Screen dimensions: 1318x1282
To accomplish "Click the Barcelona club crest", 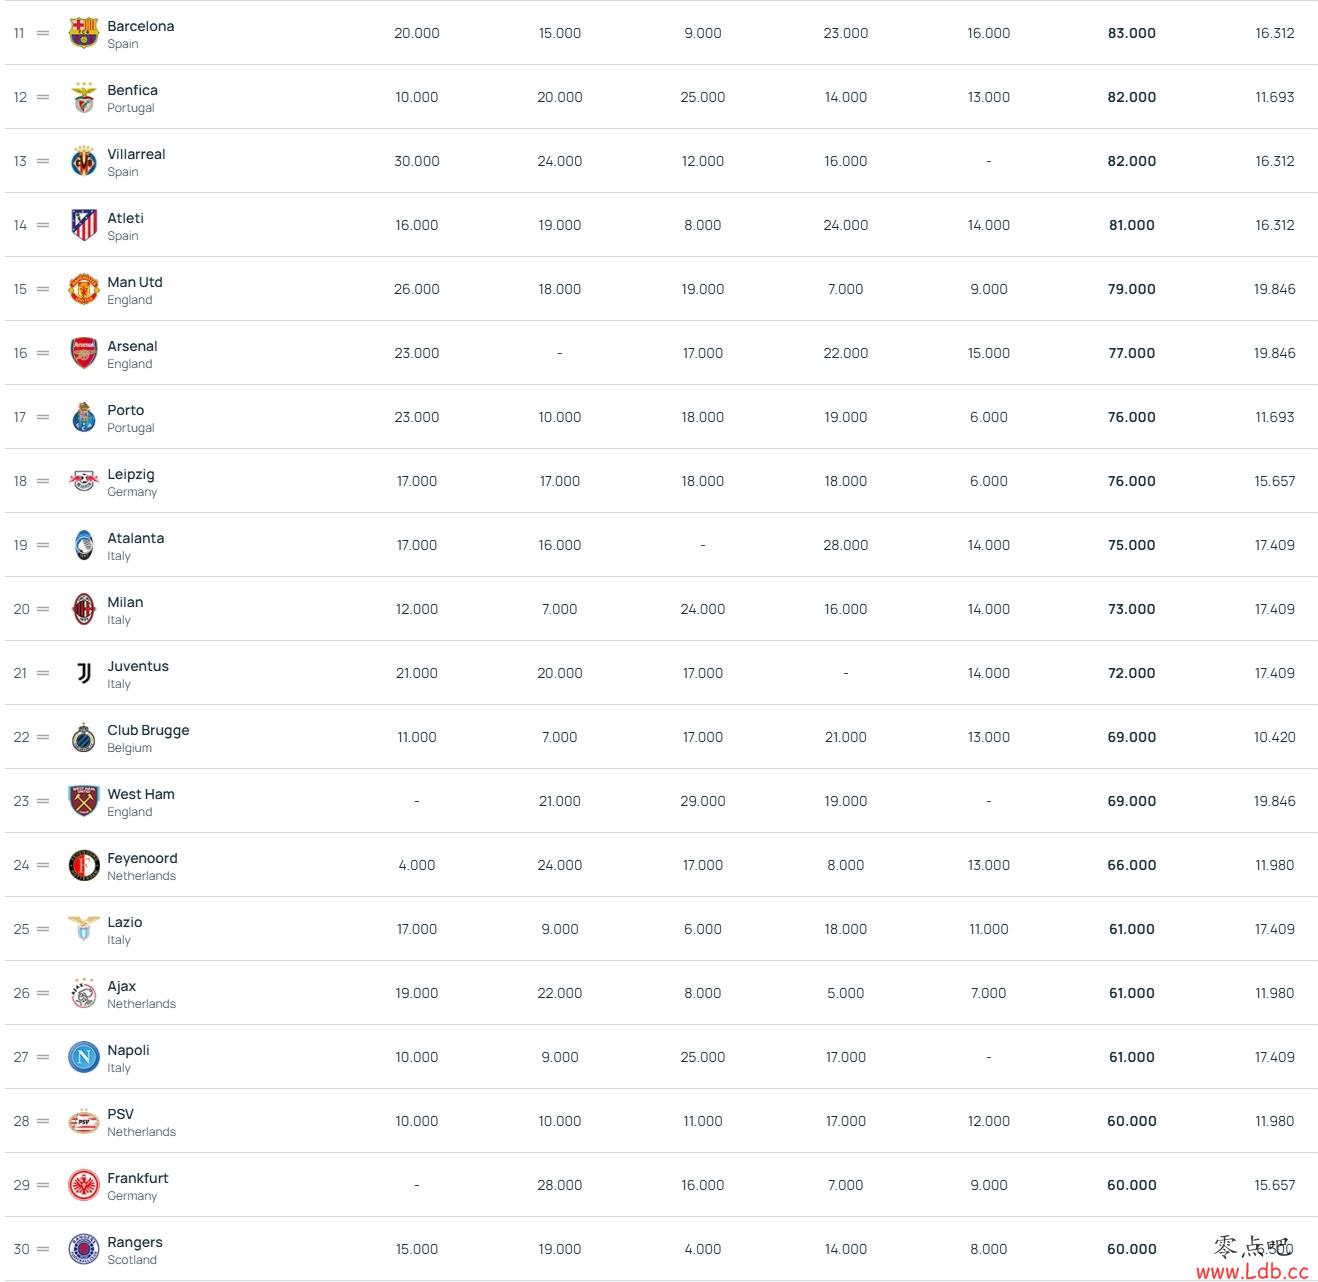I will click(84, 33).
